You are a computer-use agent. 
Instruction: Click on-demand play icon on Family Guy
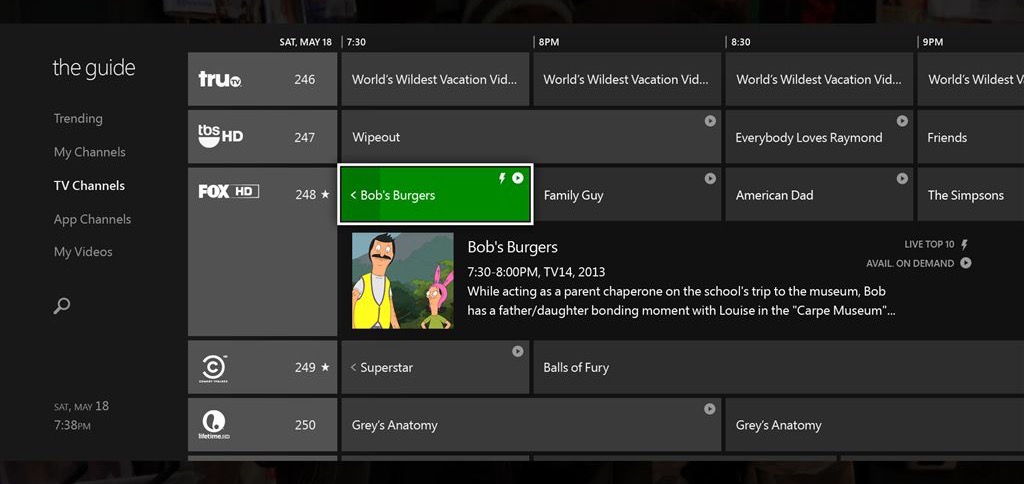tap(710, 178)
